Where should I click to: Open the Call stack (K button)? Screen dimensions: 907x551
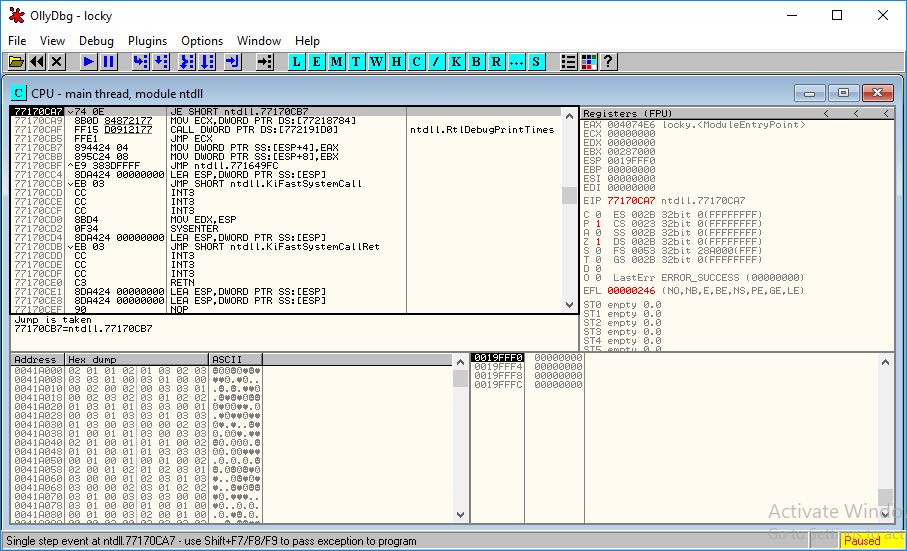(x=456, y=61)
